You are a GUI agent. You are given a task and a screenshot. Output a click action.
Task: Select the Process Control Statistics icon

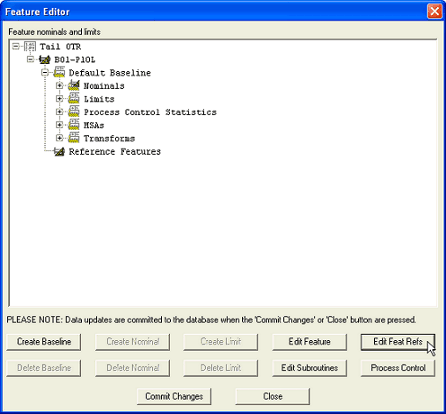click(x=74, y=112)
